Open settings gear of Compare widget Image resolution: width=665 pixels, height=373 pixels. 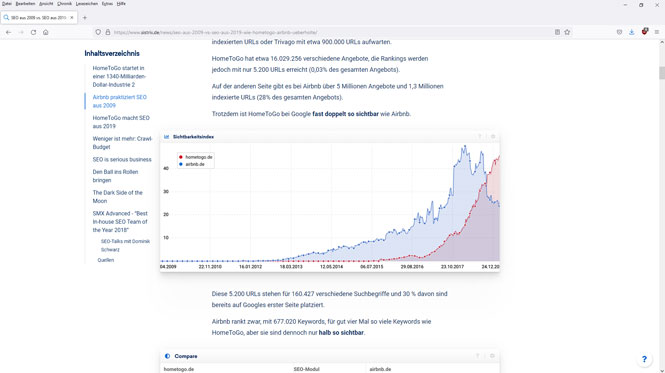(492, 356)
